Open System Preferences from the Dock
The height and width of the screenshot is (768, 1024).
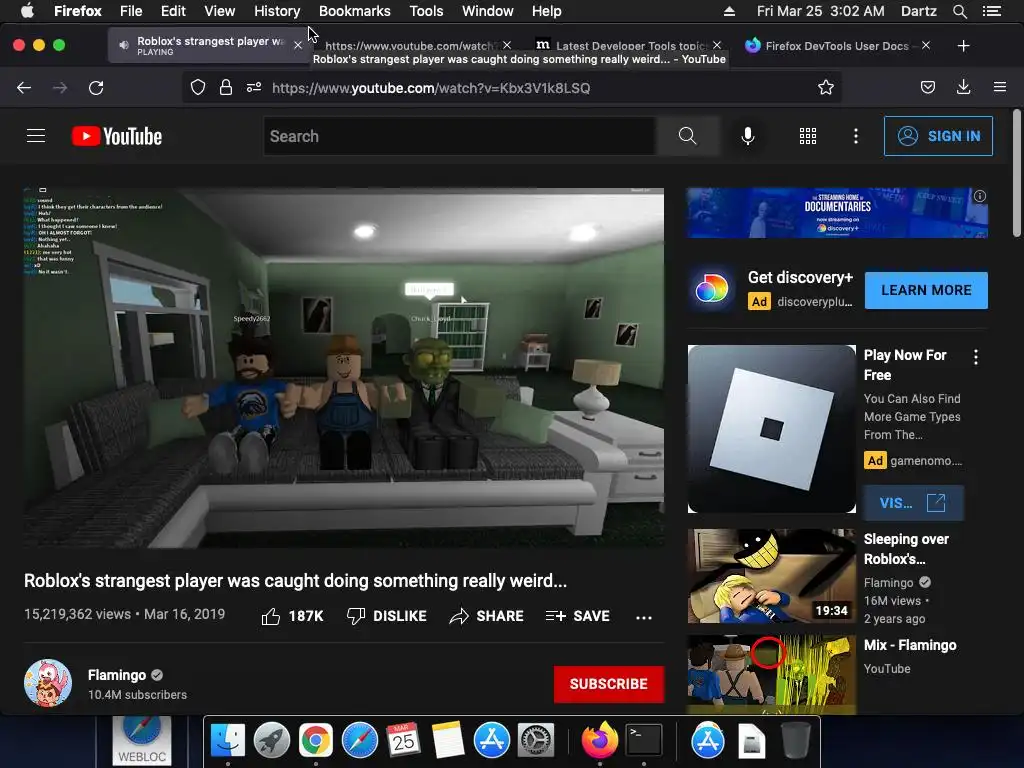coord(536,741)
